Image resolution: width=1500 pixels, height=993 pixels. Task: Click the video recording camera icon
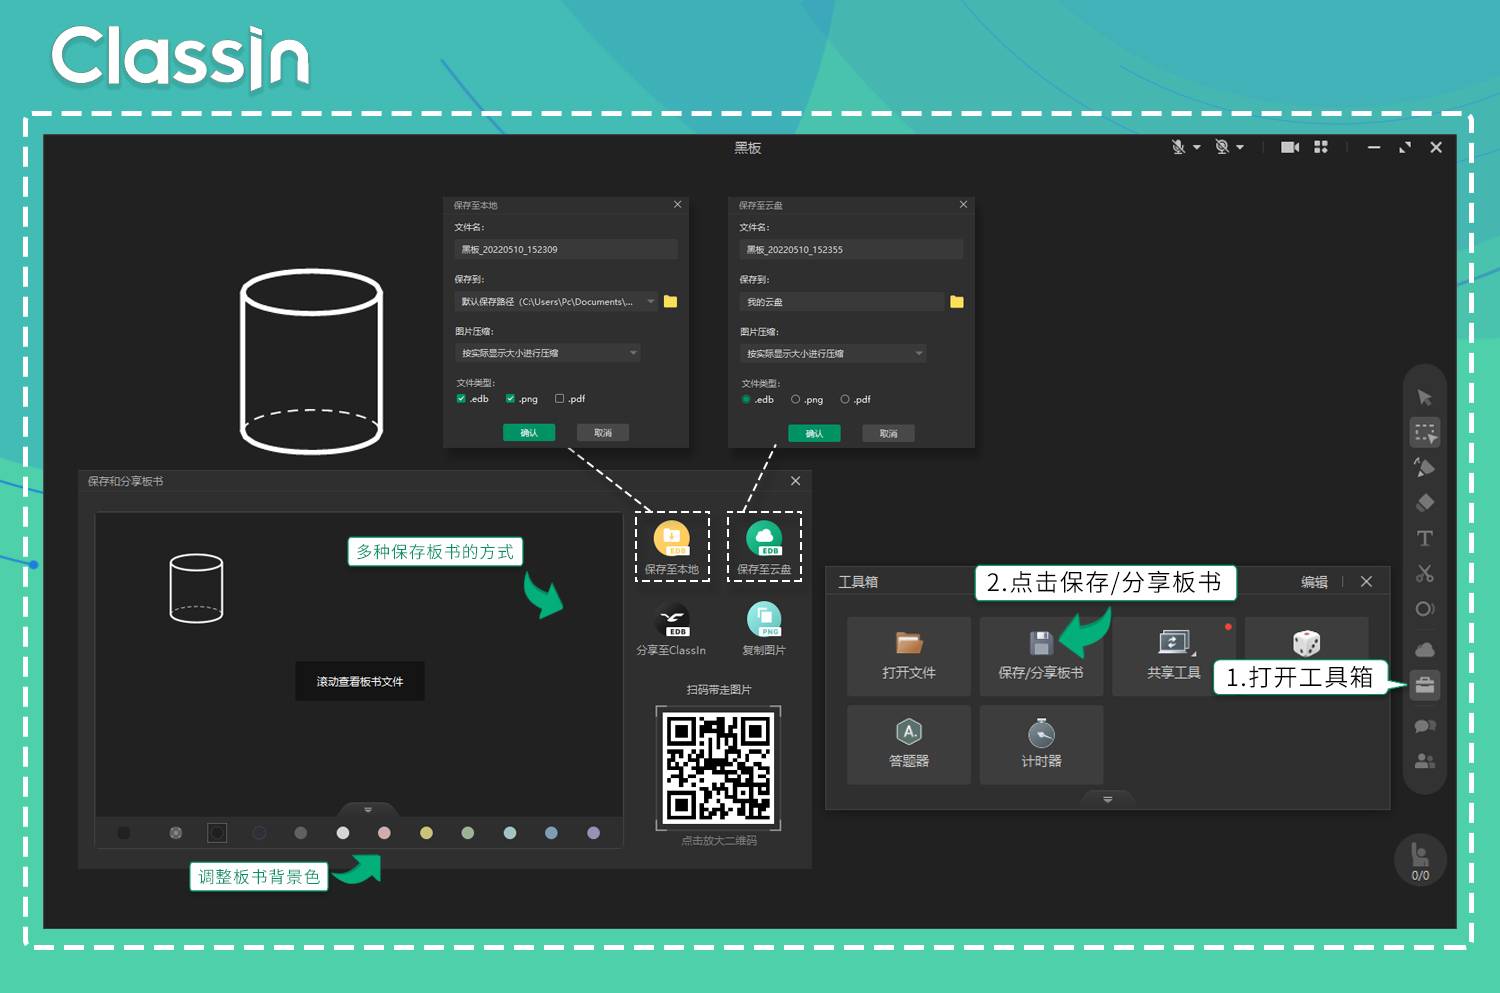coord(1290,147)
